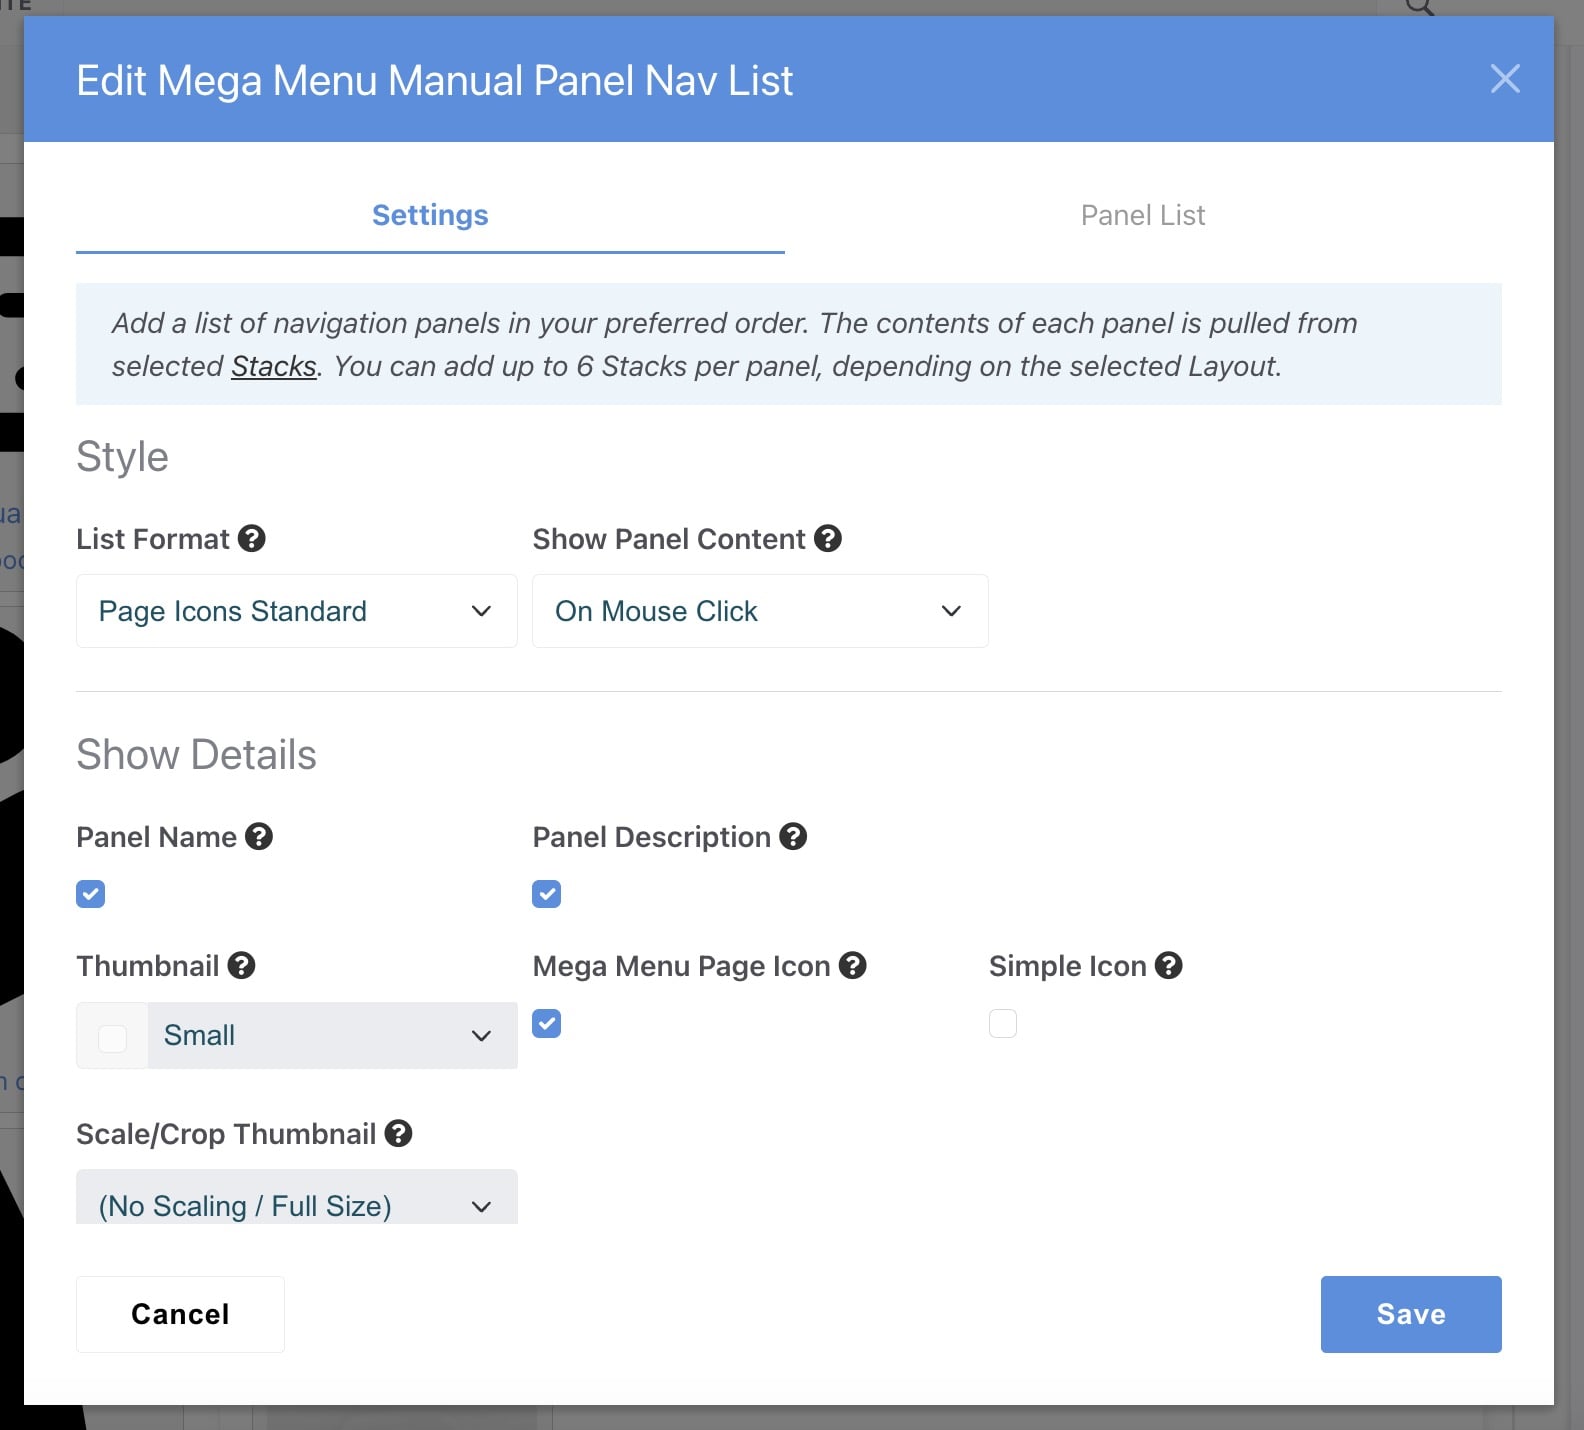Screen dimensions: 1584x1430
Task: Enable the Thumbnail checkbox
Action: click(x=113, y=1038)
